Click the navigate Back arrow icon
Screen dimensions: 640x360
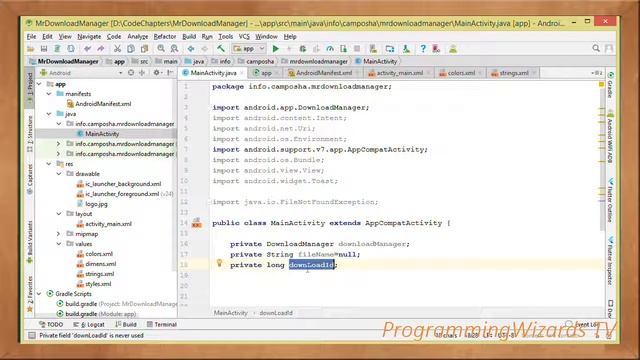click(x=191, y=49)
